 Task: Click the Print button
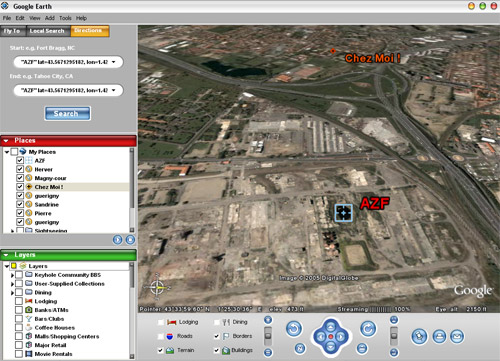439,337
